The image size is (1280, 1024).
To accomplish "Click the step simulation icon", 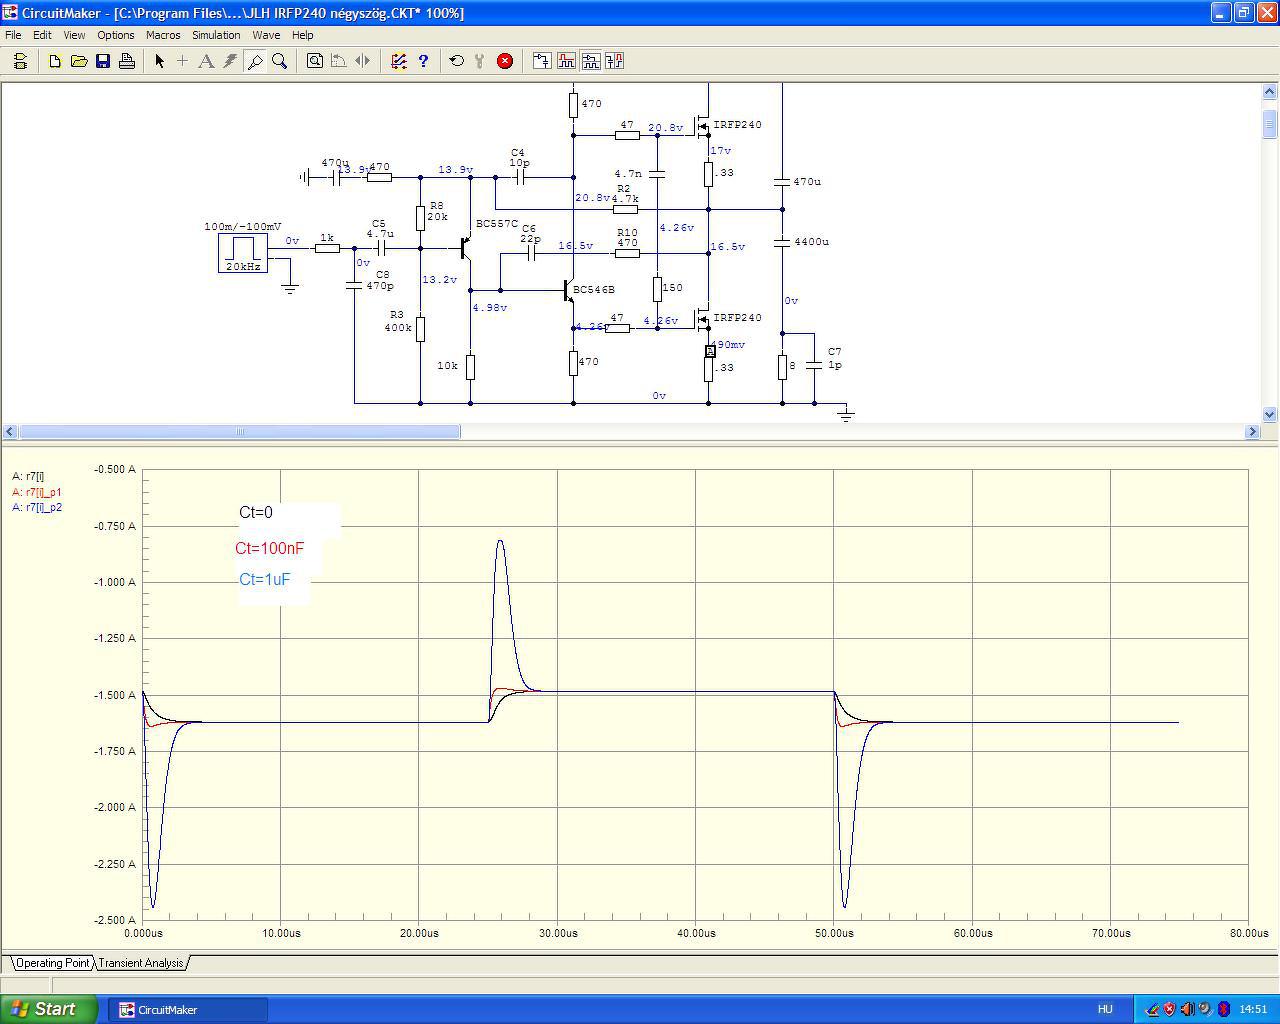I will click(480, 61).
